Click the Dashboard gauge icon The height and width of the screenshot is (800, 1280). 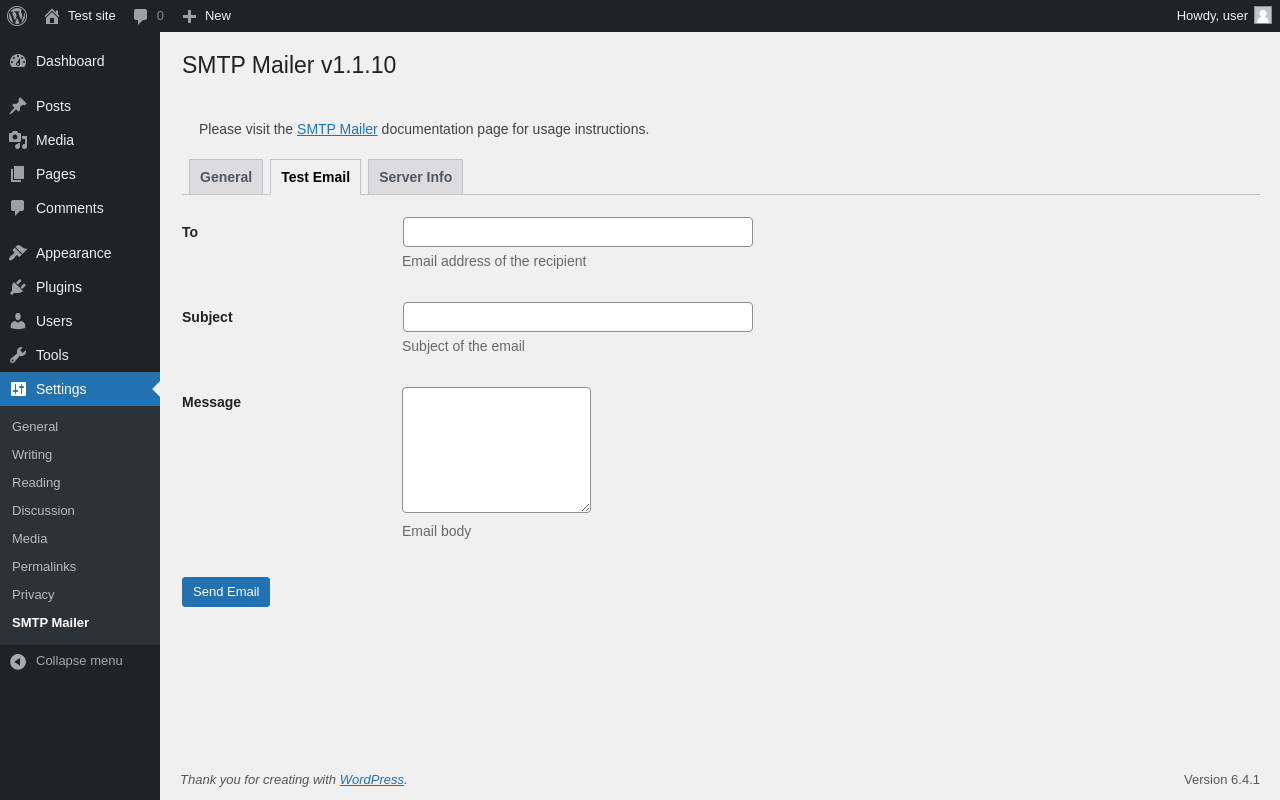tap(18, 61)
